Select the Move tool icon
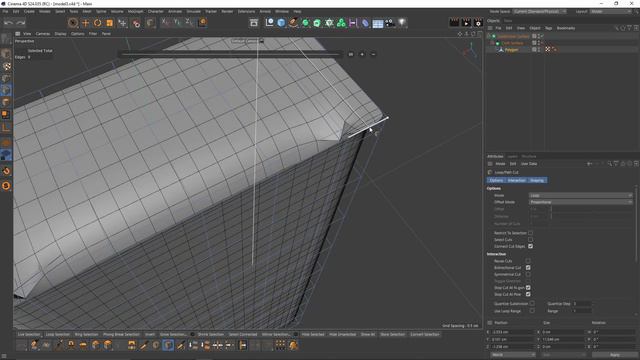 click(x=85, y=23)
